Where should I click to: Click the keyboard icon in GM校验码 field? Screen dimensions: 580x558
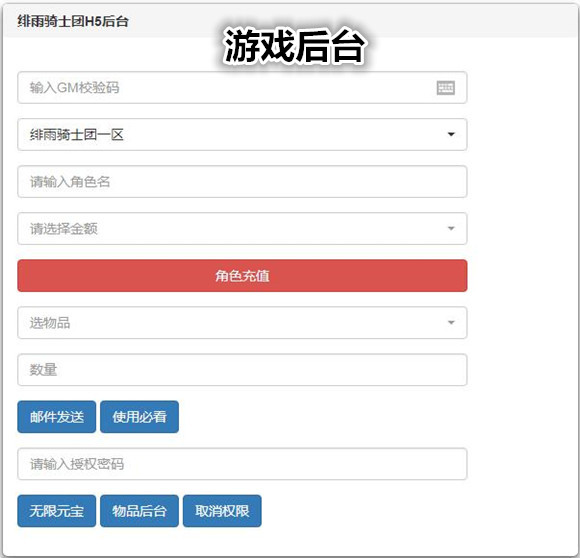(445, 88)
